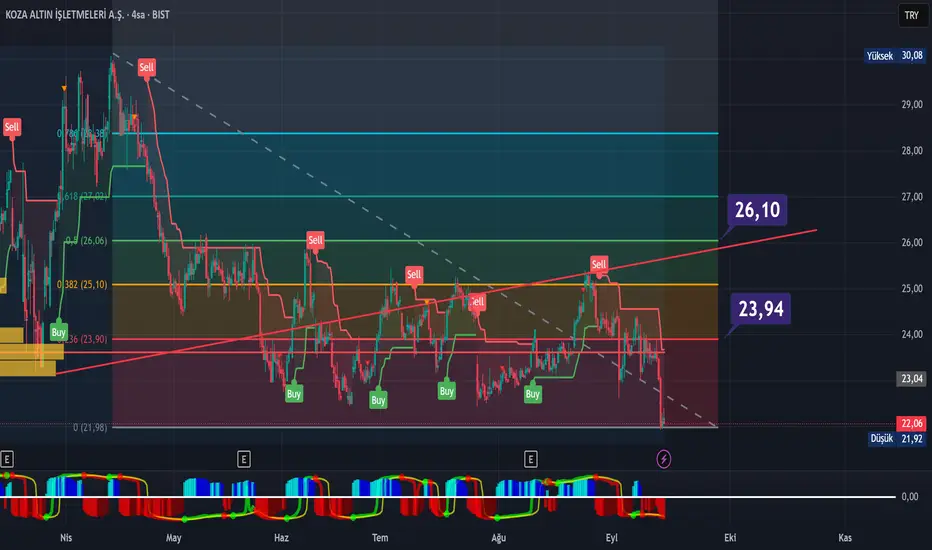This screenshot has width=932, height=550.
Task: Click the topmost Sell signal near May peak
Action: tap(146, 67)
